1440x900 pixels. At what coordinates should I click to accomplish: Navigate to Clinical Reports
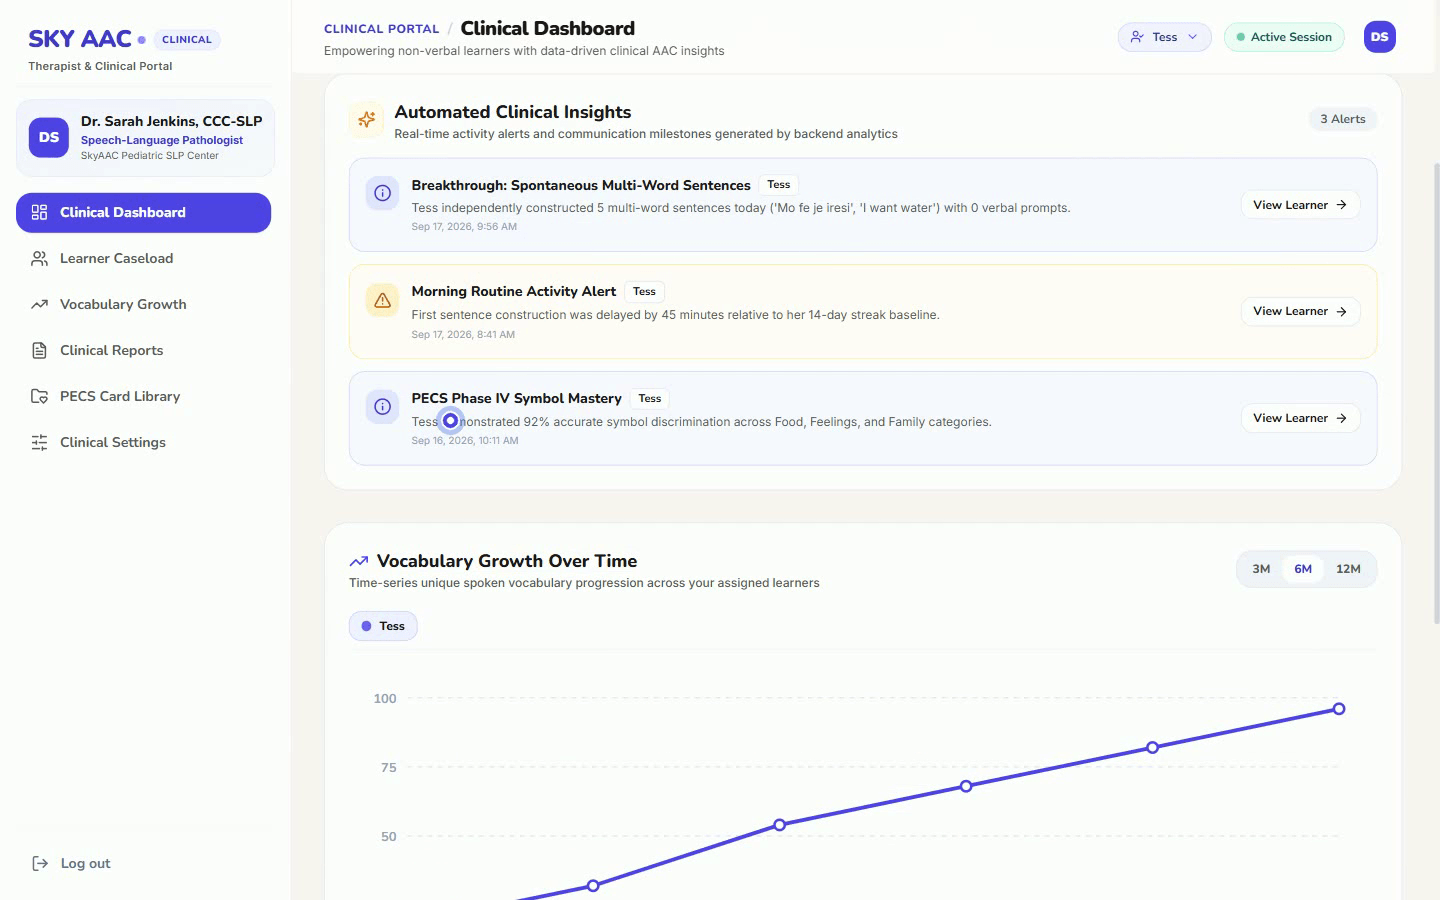tap(143, 350)
